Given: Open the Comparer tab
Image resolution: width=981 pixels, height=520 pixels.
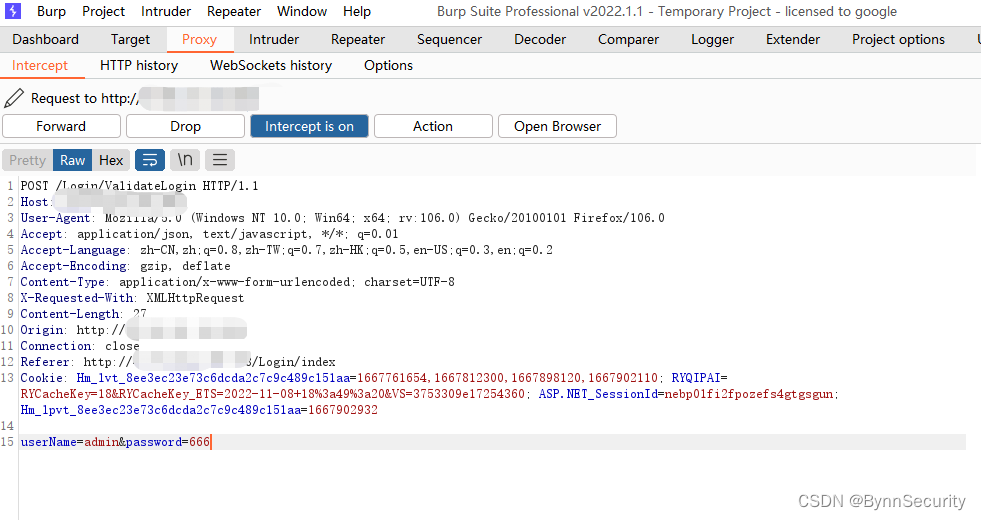Looking at the screenshot, I should [628, 39].
